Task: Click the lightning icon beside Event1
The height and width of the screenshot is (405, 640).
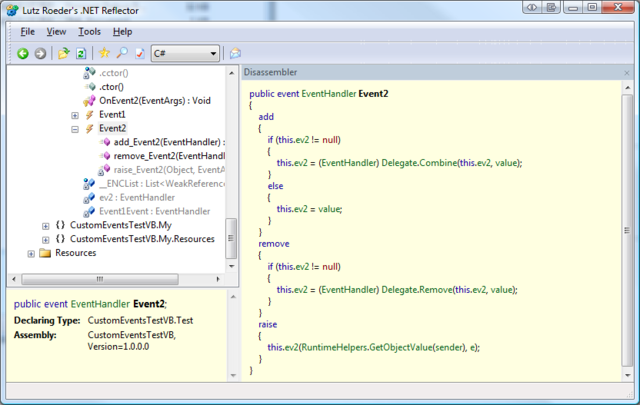Action: pos(89,115)
